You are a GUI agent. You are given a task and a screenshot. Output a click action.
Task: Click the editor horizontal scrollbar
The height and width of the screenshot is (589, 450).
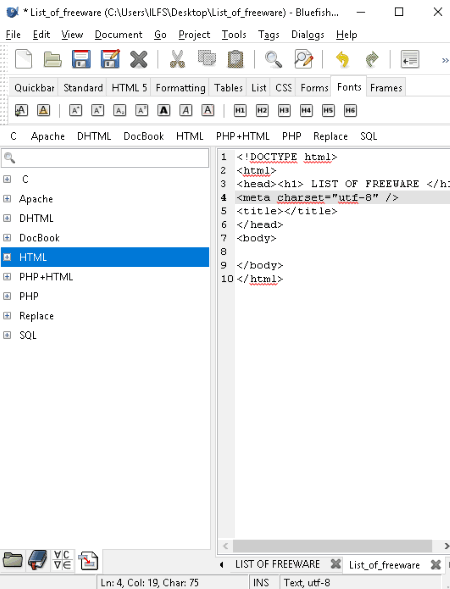tap(332, 546)
